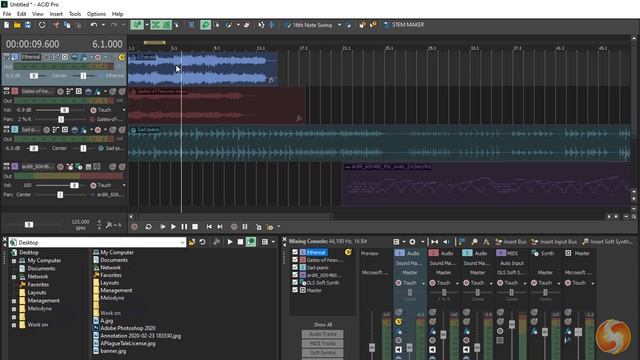Click the timeline horizontal scrollbar
The image size is (640, 360).
[x=235, y=217]
